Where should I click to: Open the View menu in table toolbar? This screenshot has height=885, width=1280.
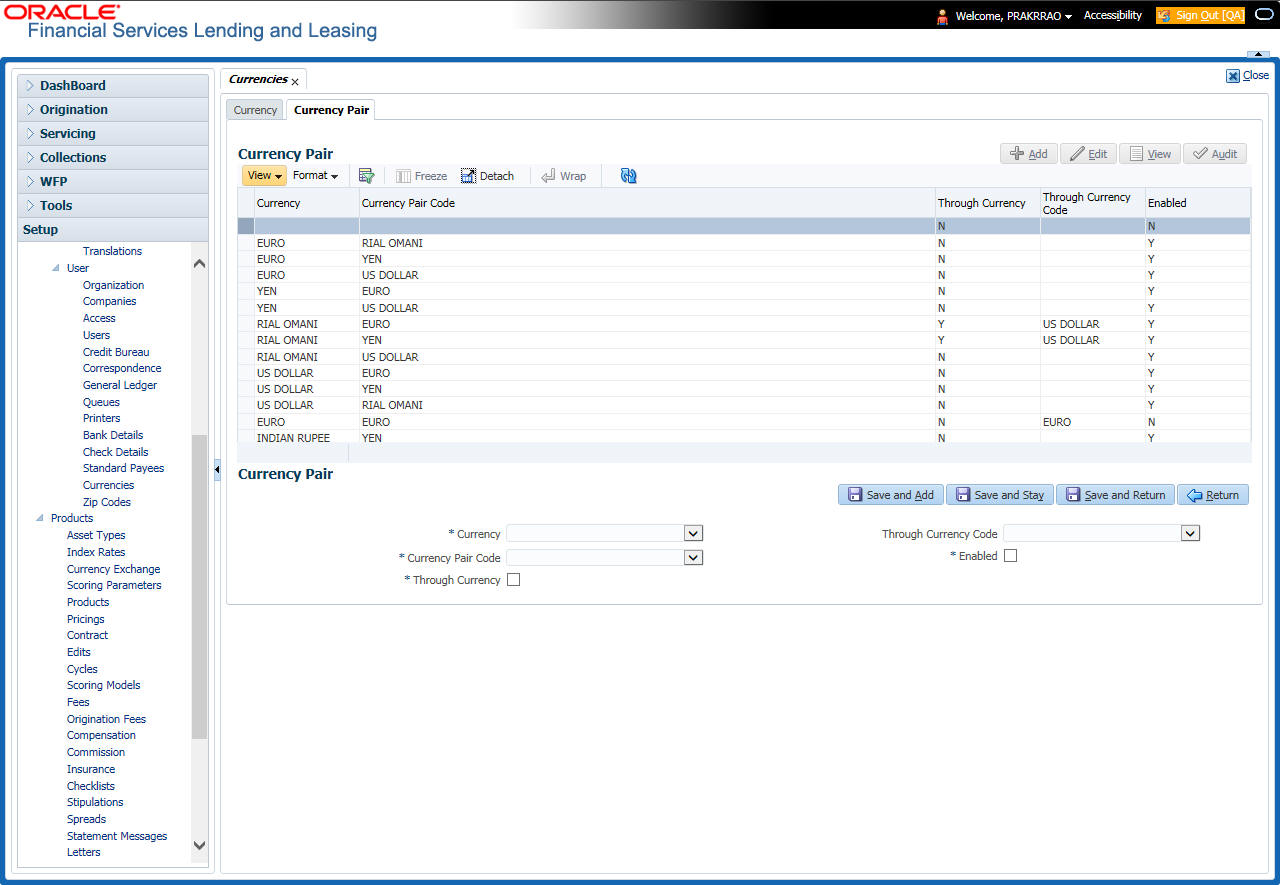coord(265,176)
